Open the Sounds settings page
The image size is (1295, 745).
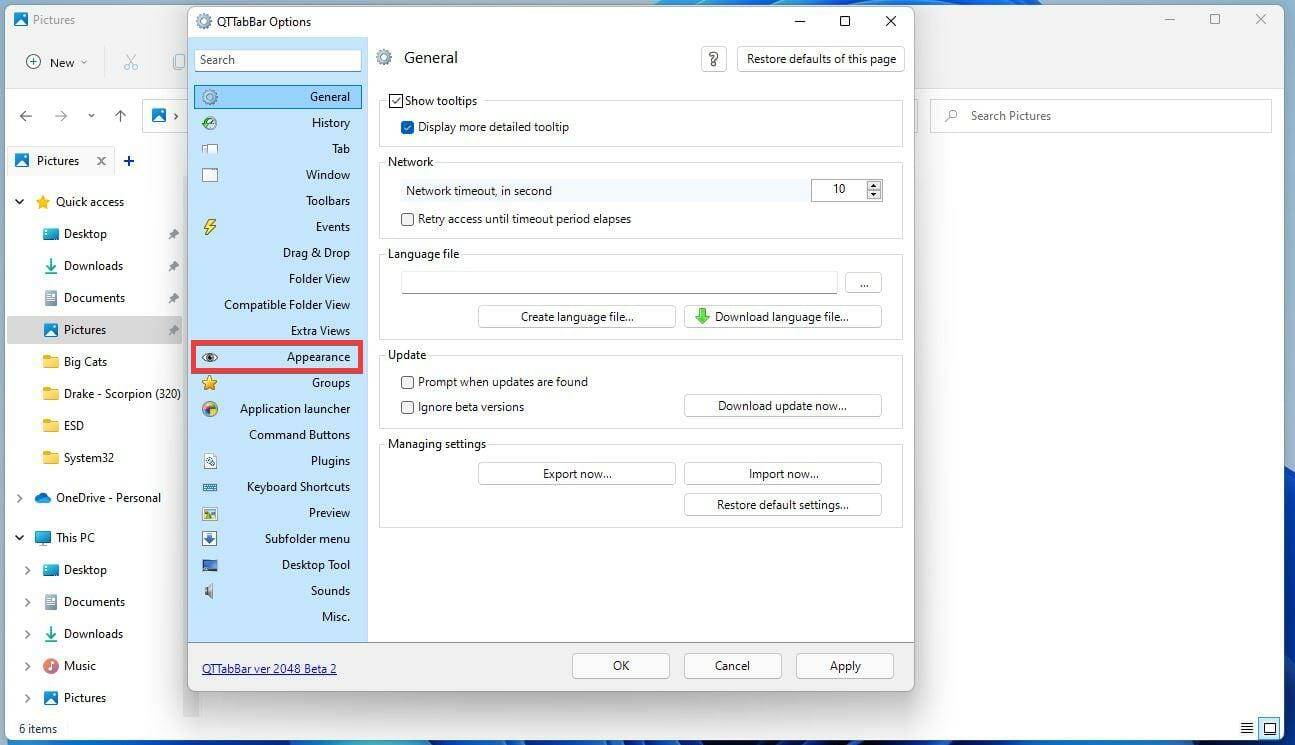click(330, 590)
